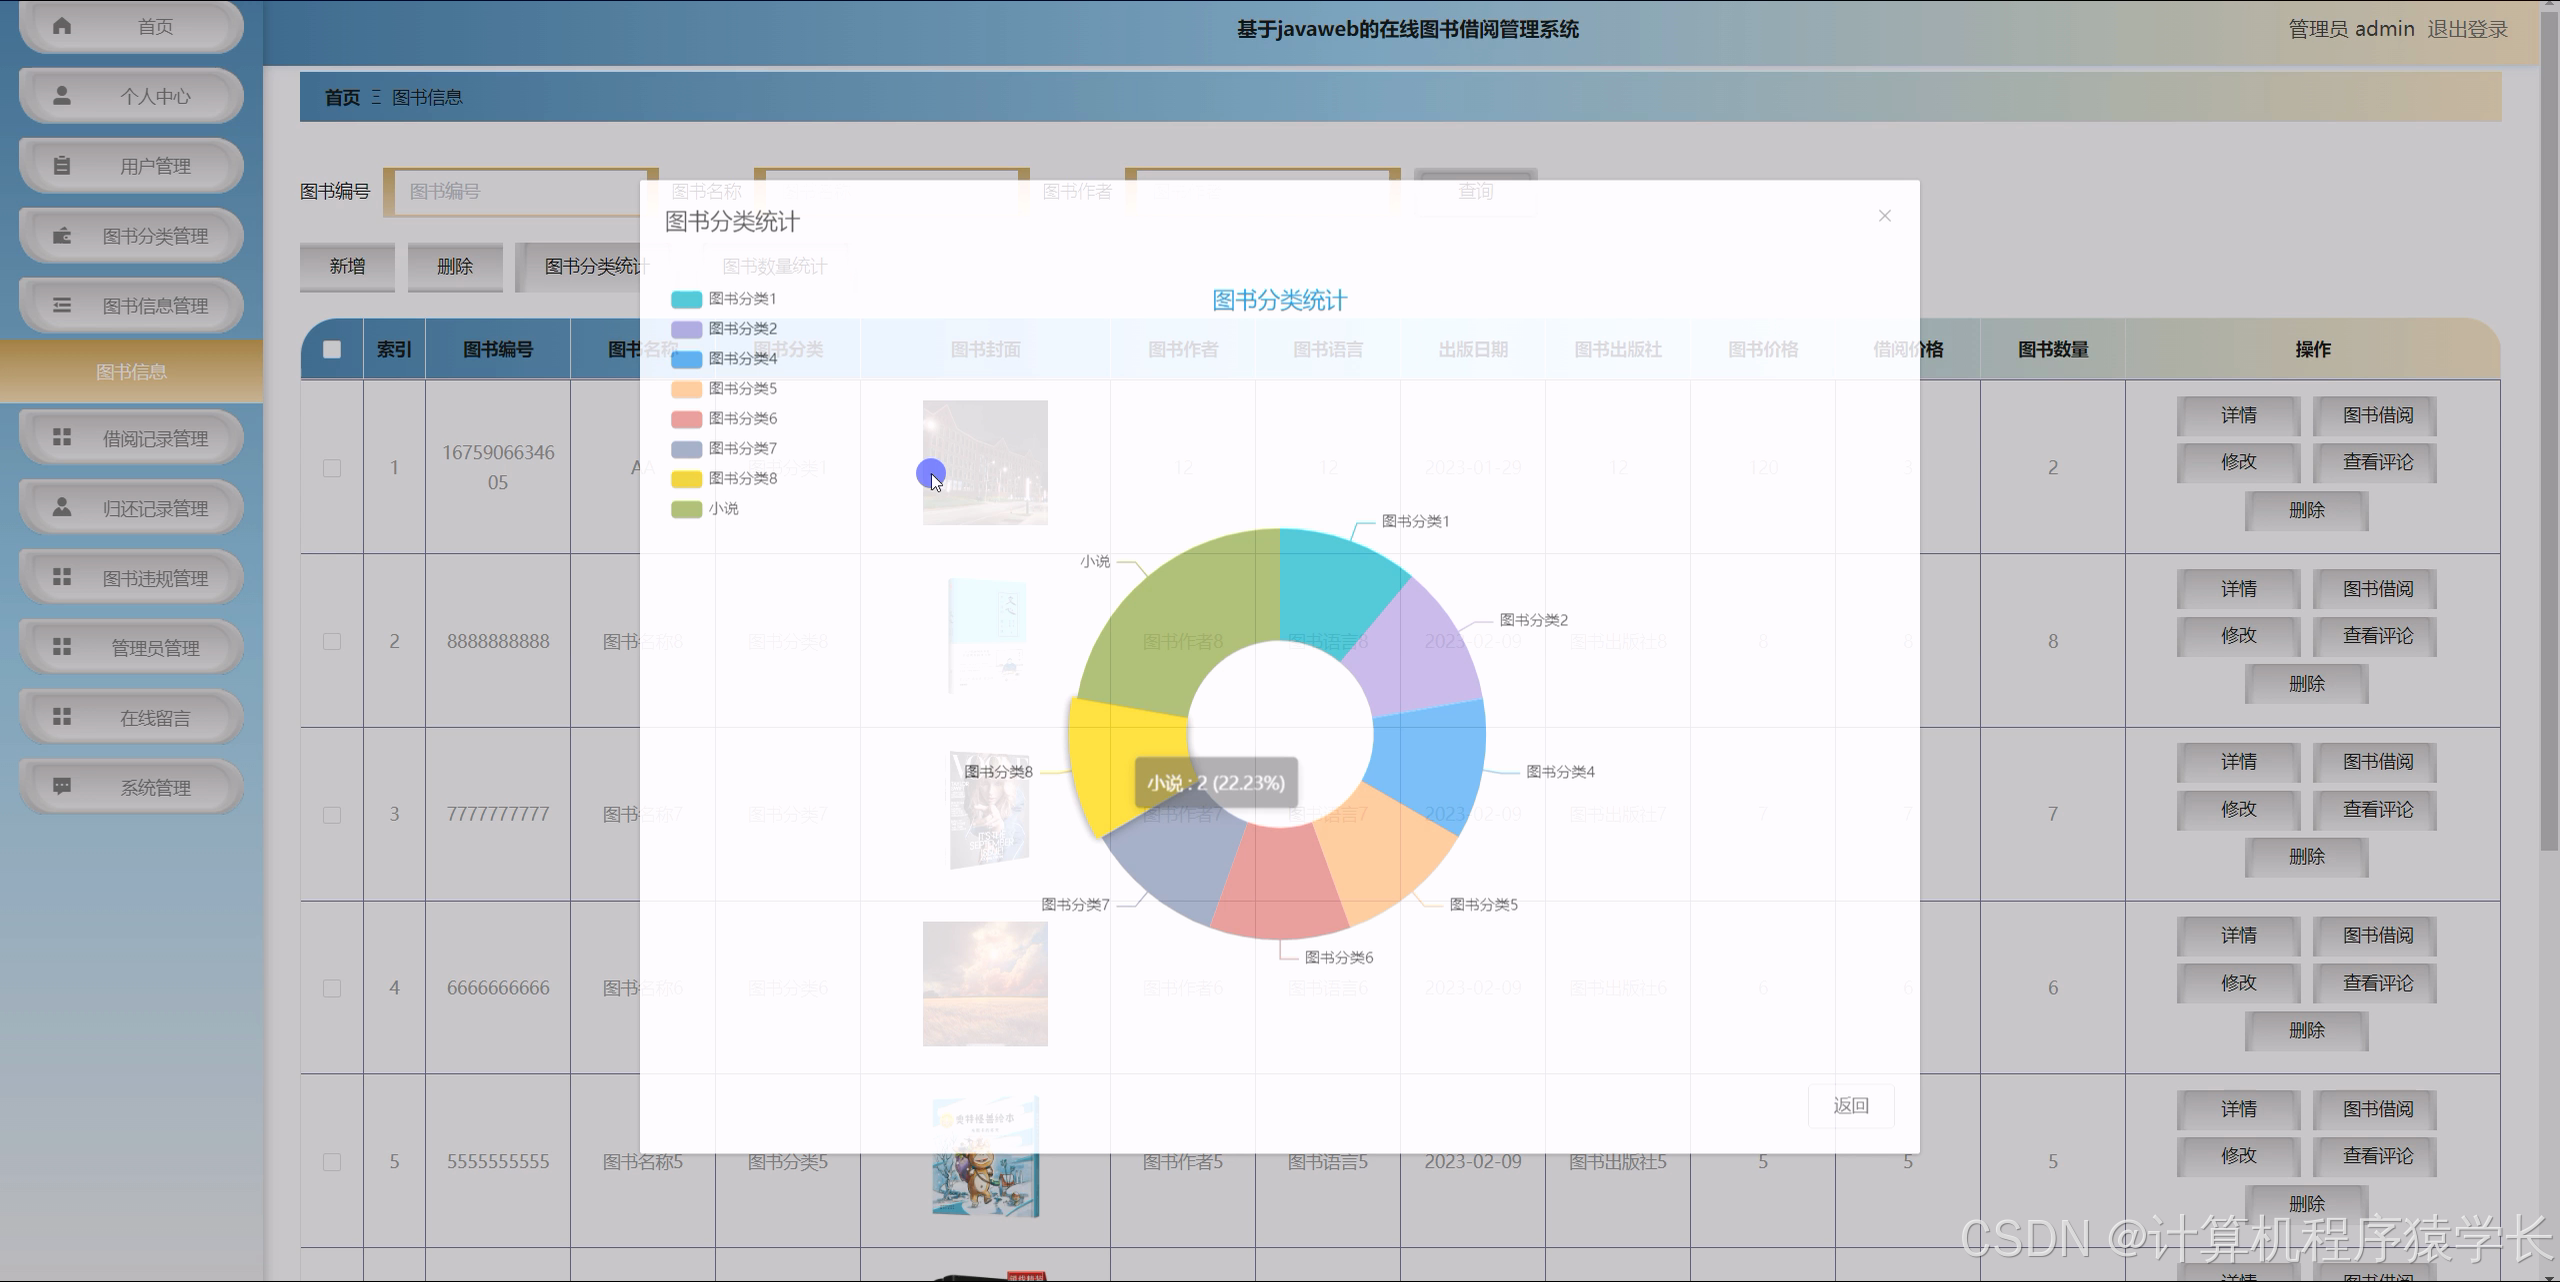Click the clipboard icon beside 用户管理
This screenshot has height=1282, width=2560.
62,166
